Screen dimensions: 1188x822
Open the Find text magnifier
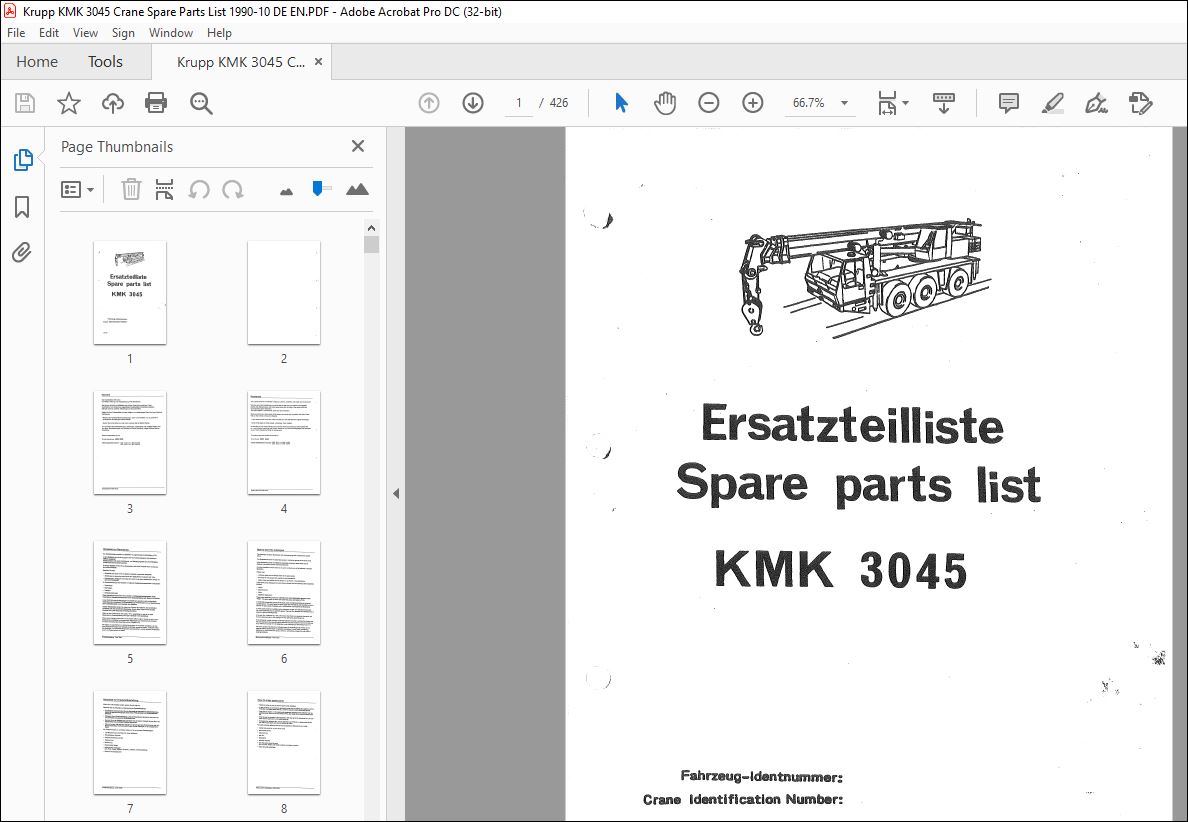point(201,103)
